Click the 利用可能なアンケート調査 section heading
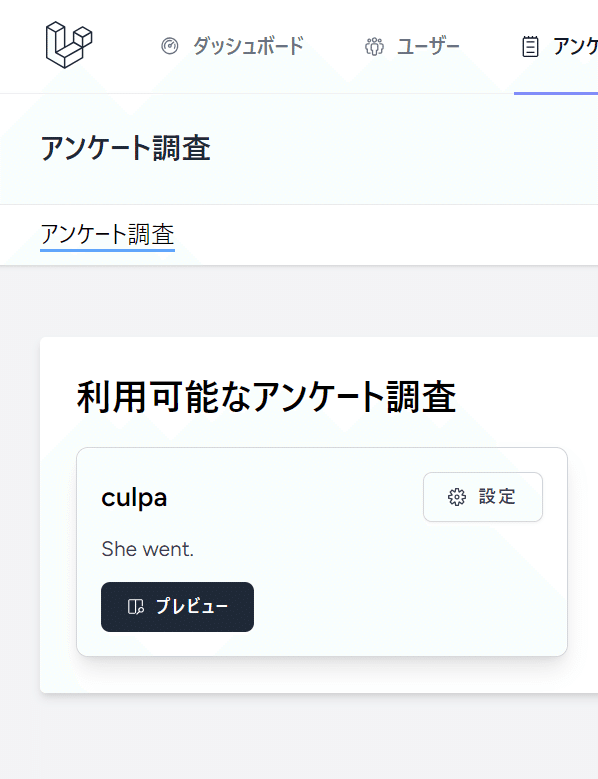598x779 pixels. [266, 397]
